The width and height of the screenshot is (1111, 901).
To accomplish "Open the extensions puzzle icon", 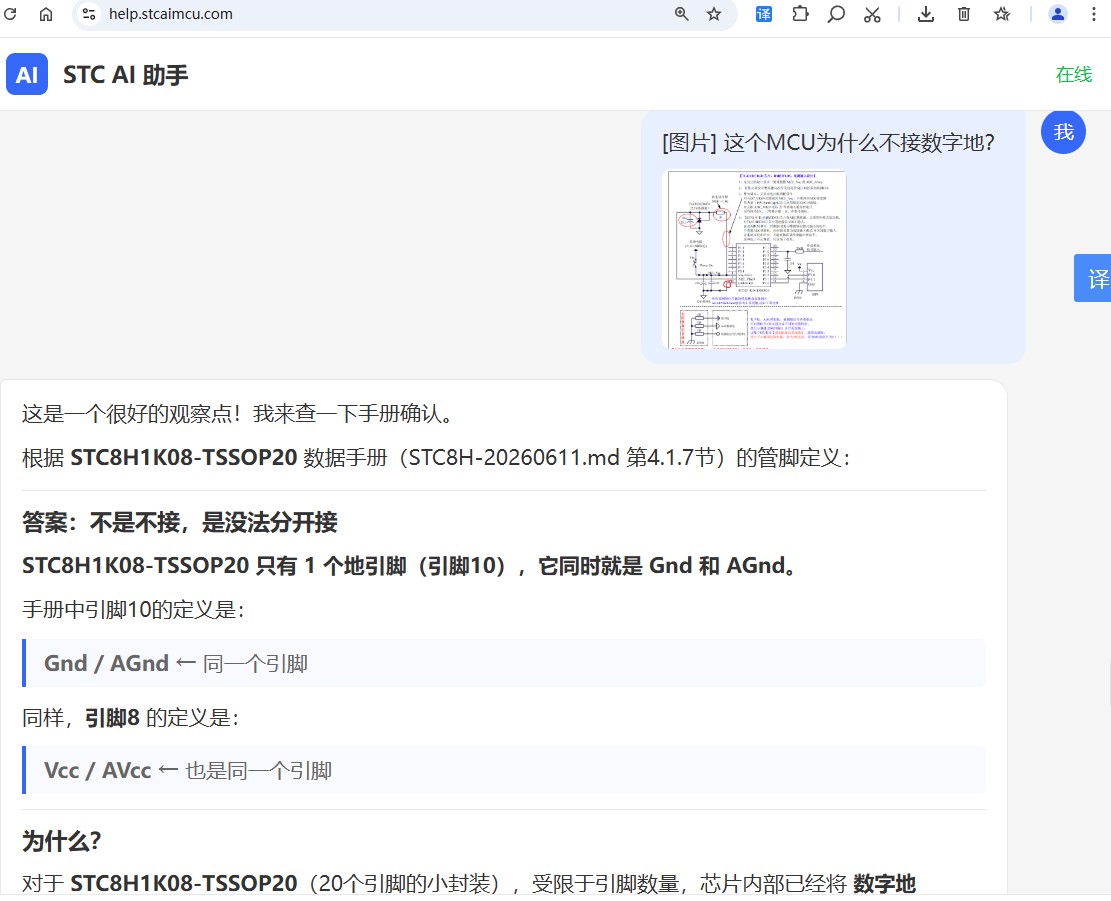I will [800, 14].
